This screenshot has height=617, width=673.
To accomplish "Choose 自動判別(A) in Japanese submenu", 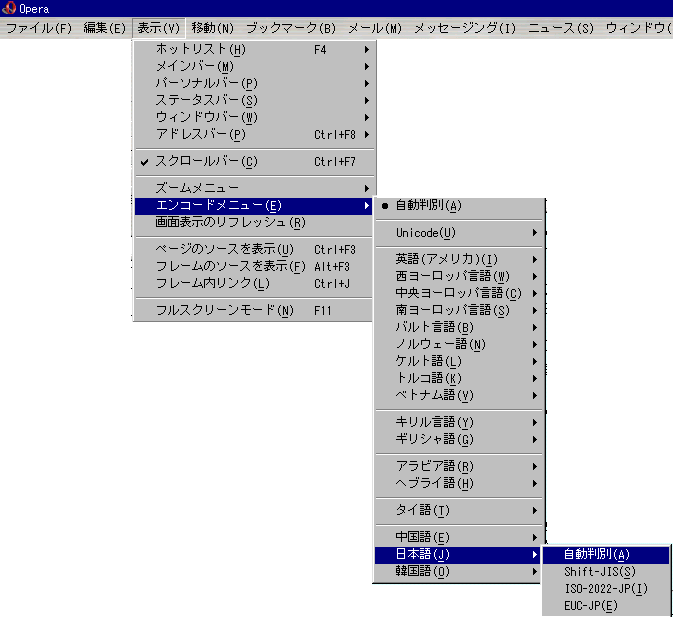I will coord(606,555).
